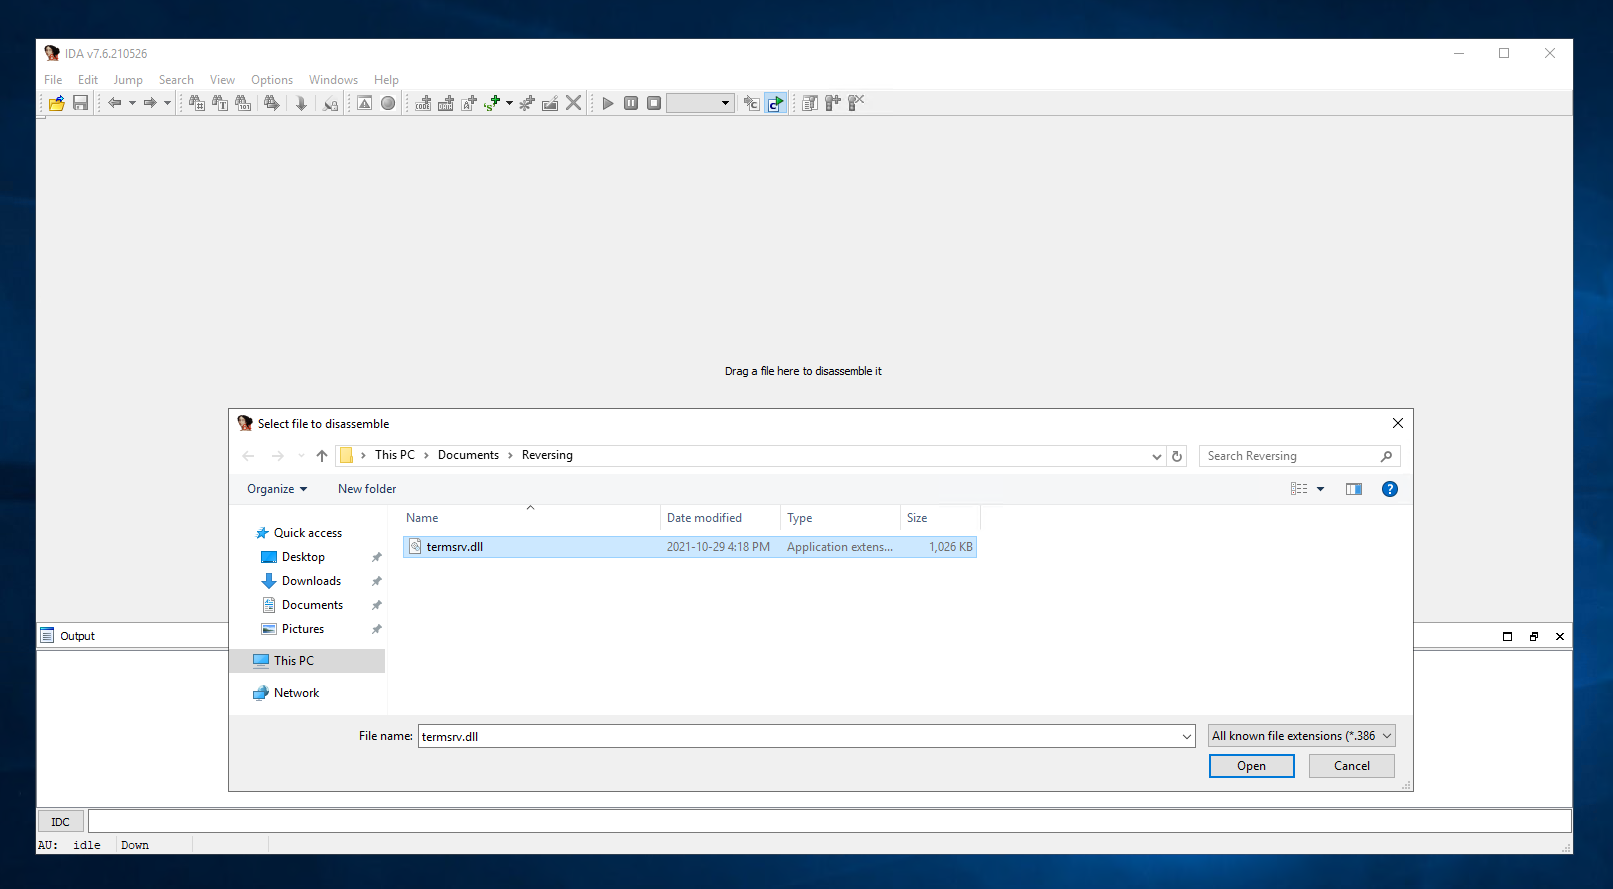
Task: Click the Start process play icon
Action: pyautogui.click(x=608, y=103)
